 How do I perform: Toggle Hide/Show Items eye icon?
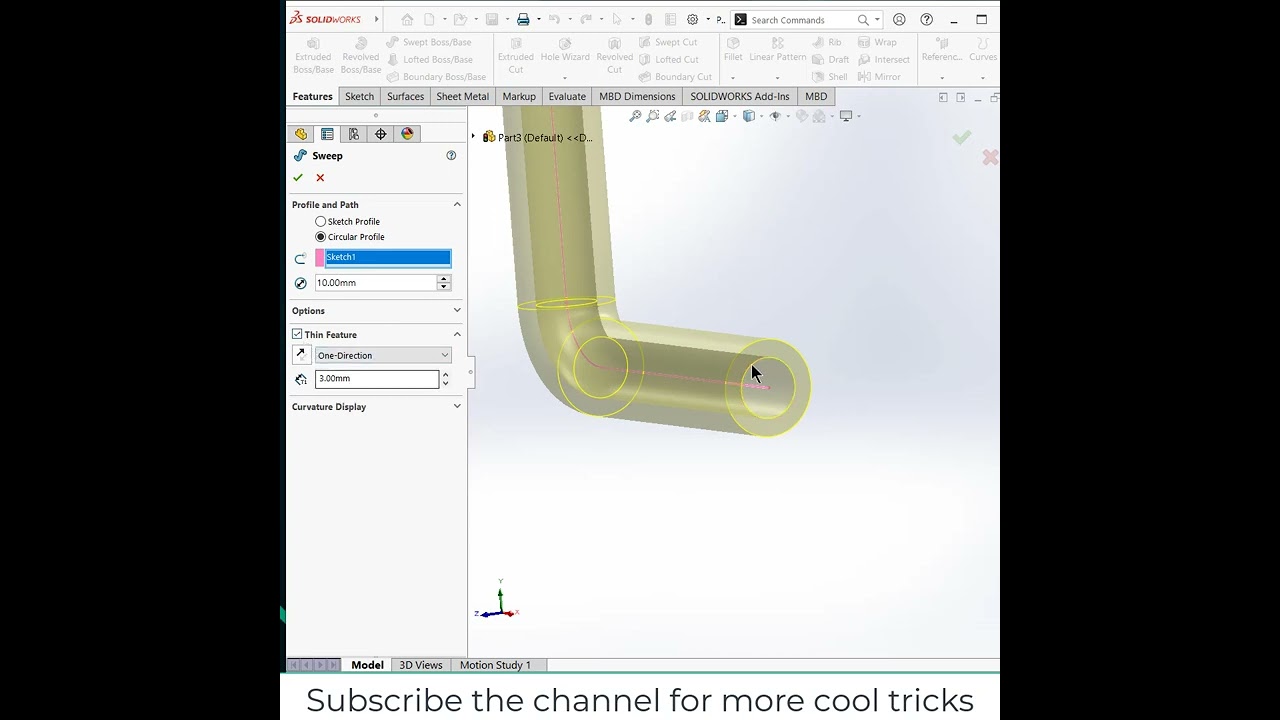tap(775, 116)
